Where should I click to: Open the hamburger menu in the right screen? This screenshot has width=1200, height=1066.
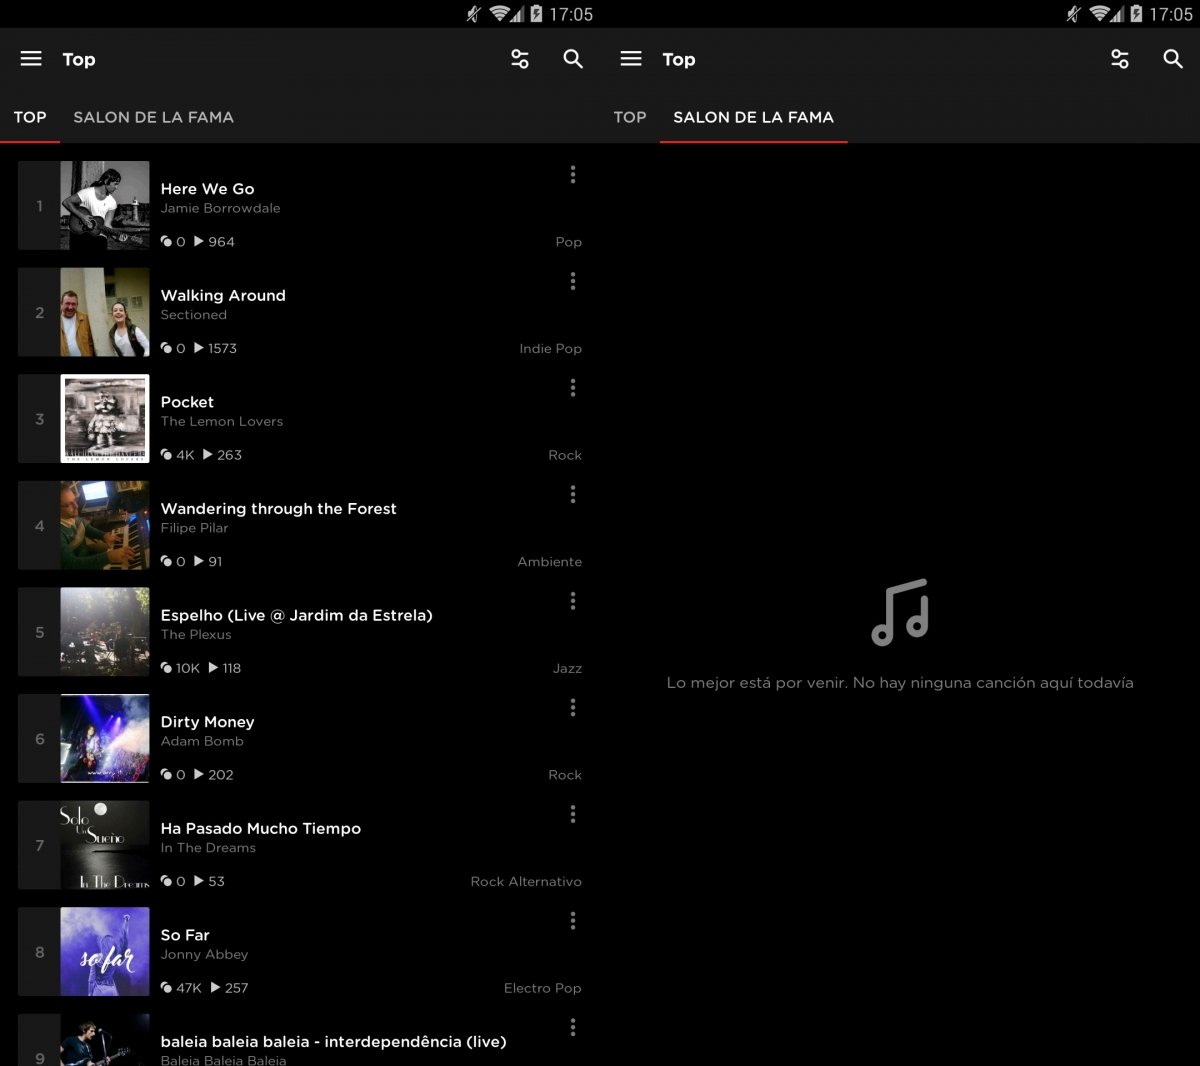[x=631, y=59]
